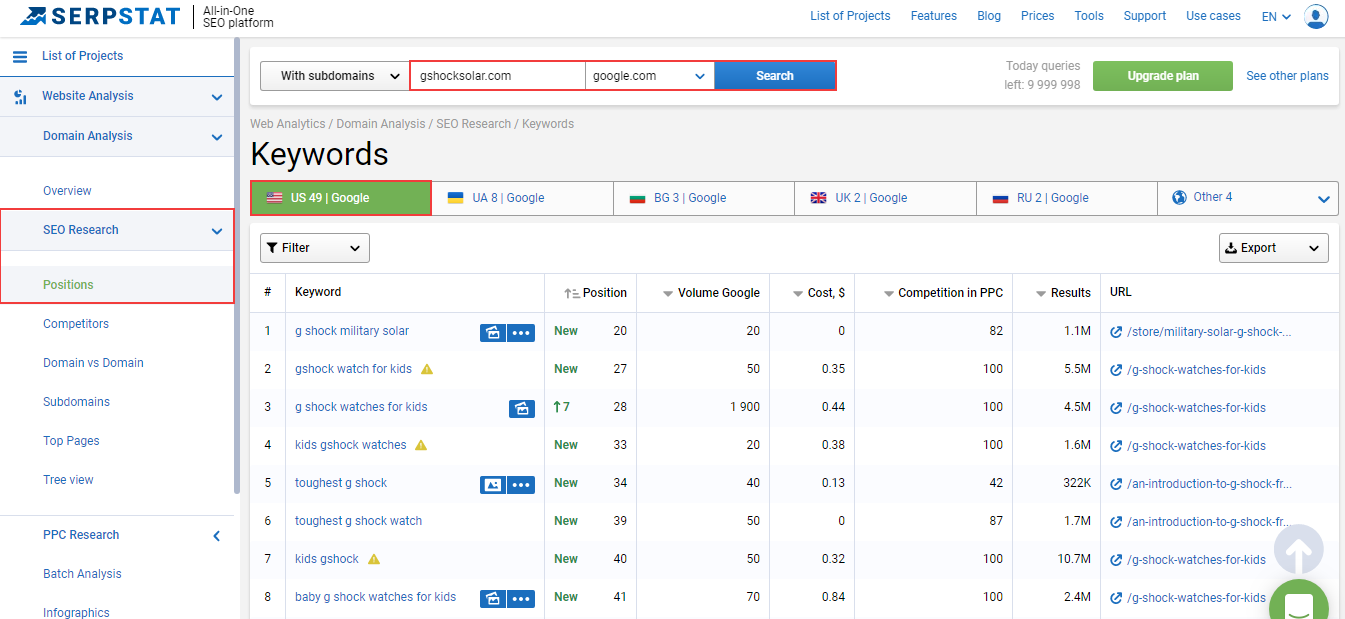Image resolution: width=1345 pixels, height=619 pixels.
Task: Open Prices in the top menu
Action: (x=1037, y=16)
